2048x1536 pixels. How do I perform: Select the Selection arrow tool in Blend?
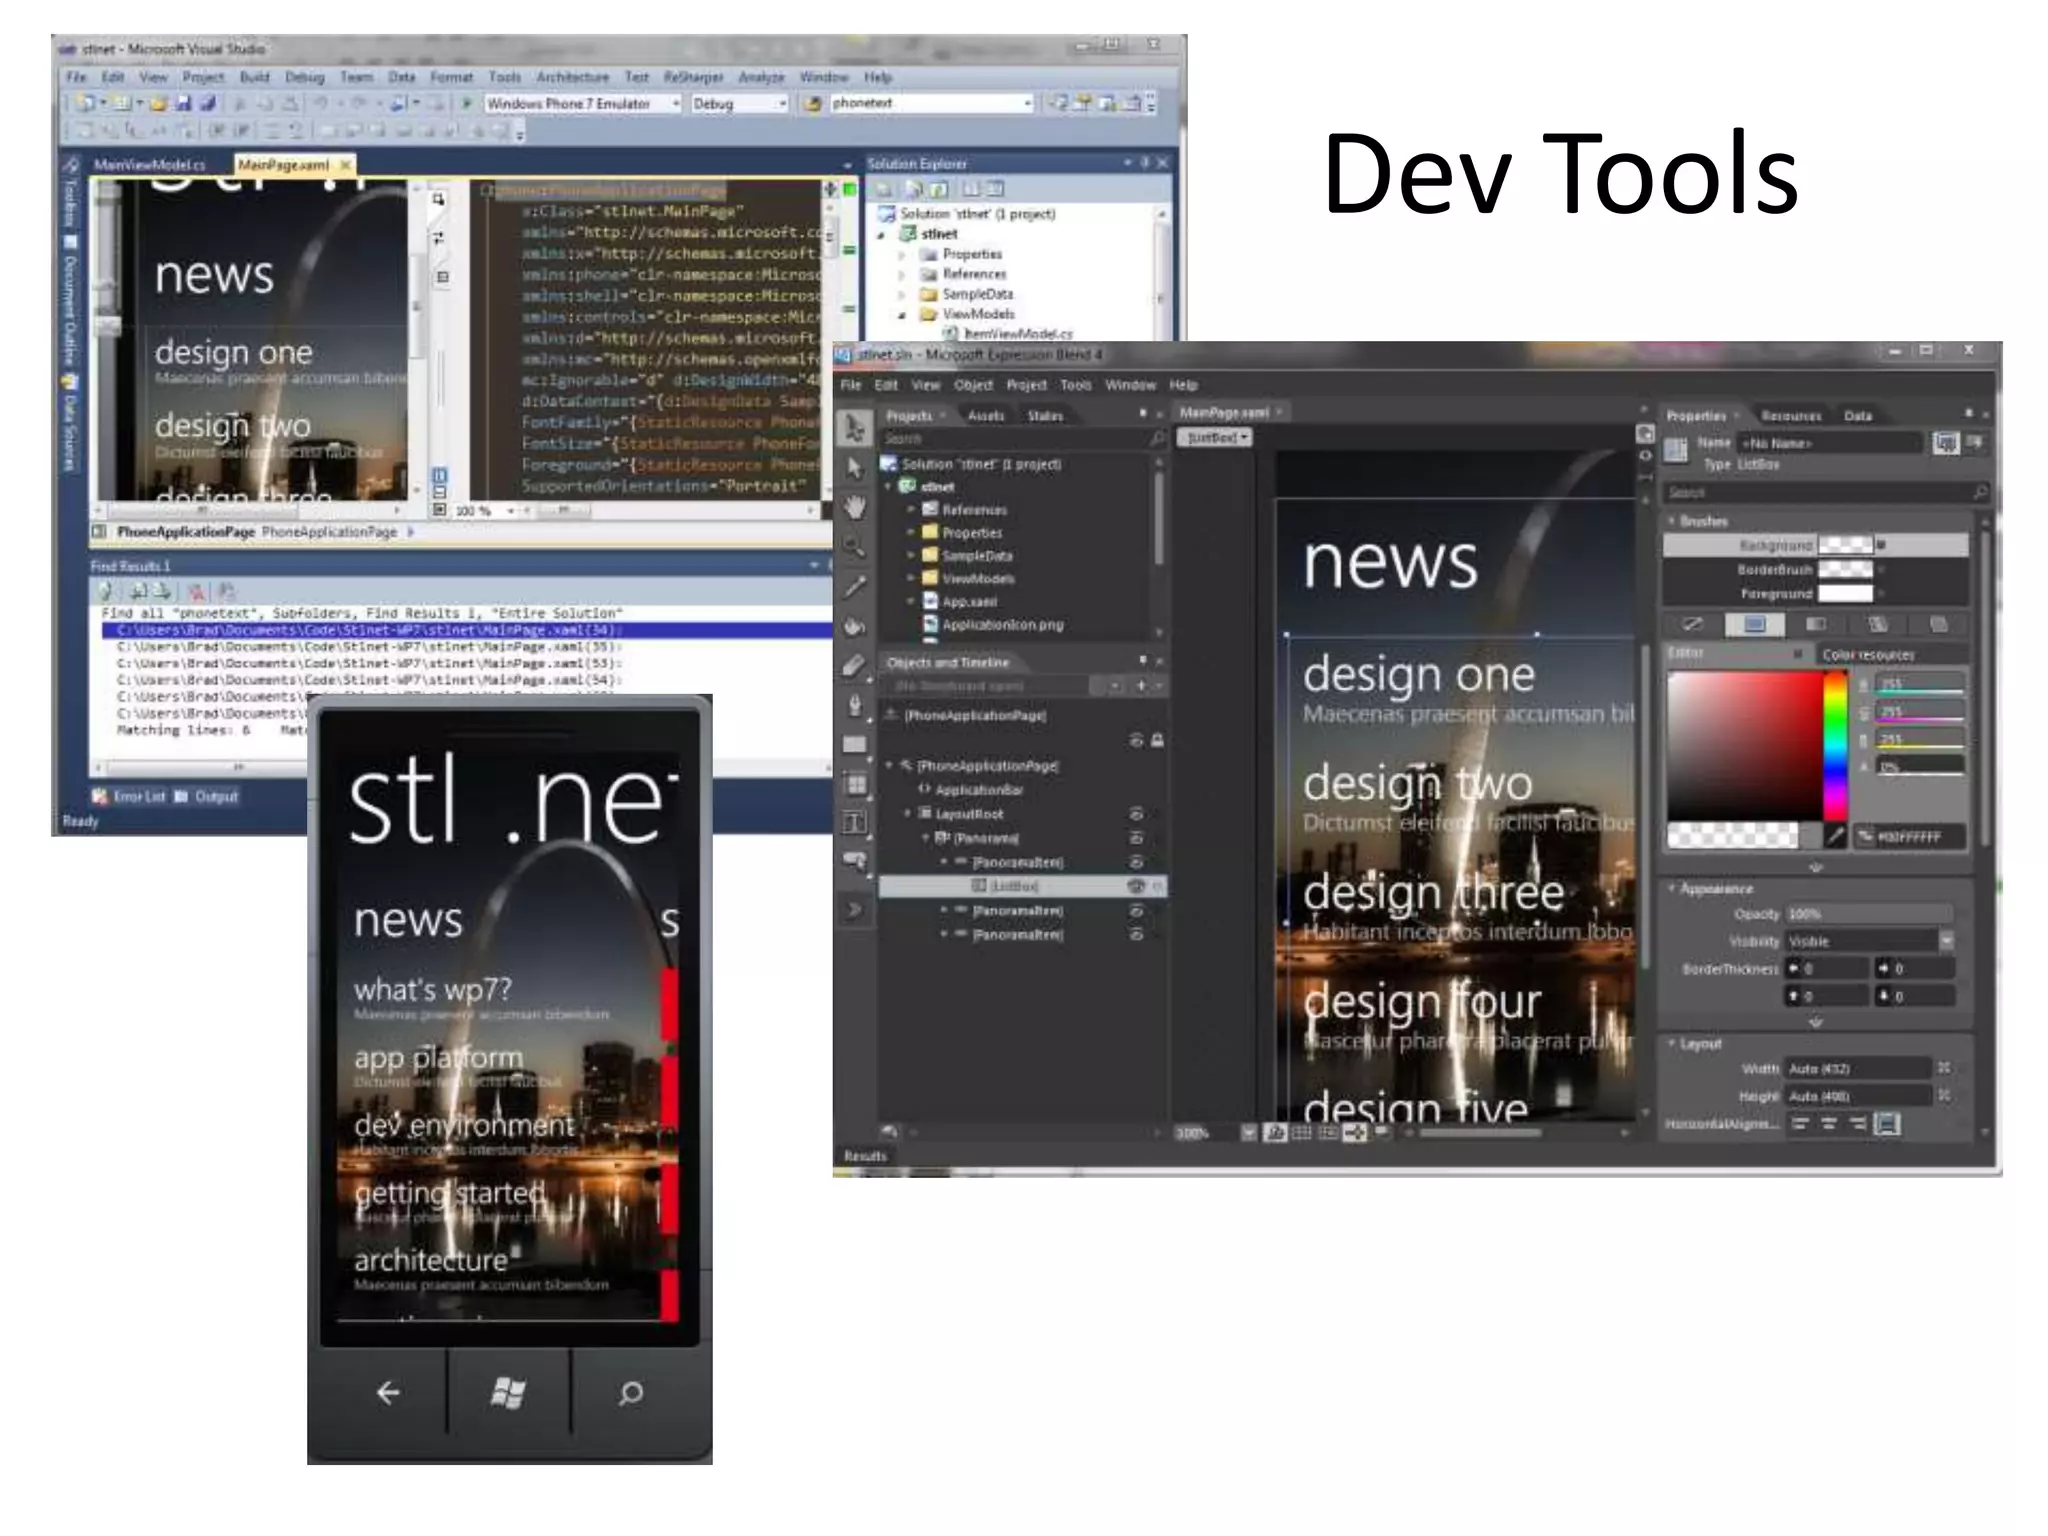854,429
